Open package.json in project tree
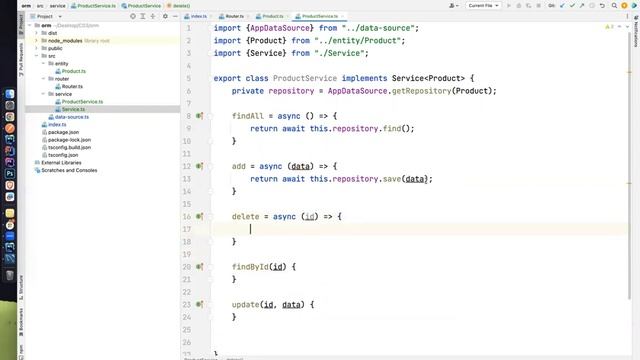The width and height of the screenshot is (640, 360). point(63,132)
